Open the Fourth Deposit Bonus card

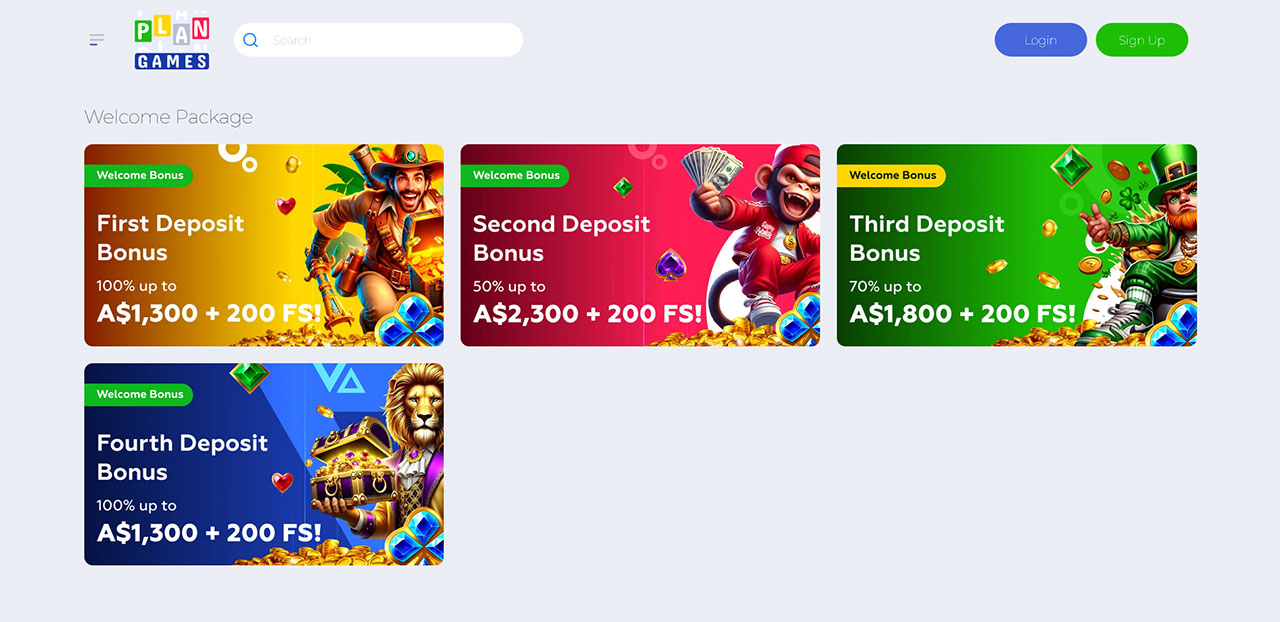(264, 464)
